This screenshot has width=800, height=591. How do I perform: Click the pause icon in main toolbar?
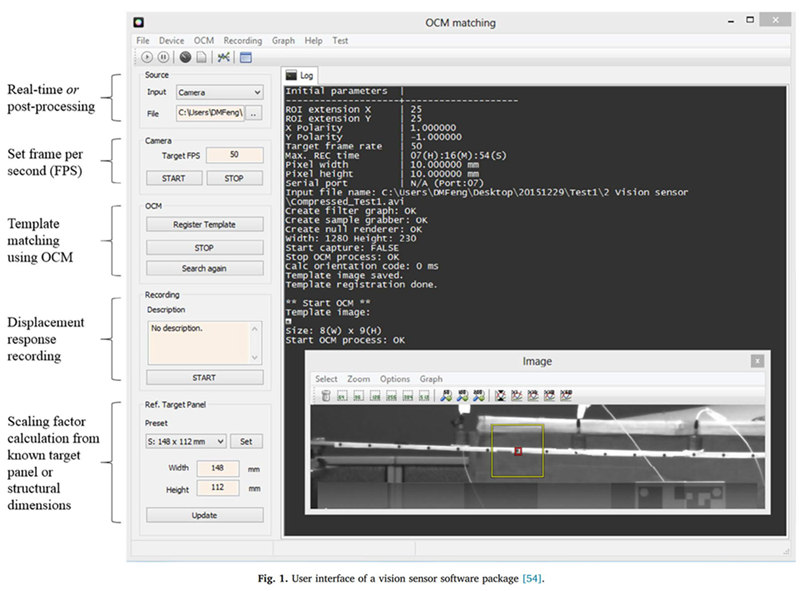click(163, 57)
